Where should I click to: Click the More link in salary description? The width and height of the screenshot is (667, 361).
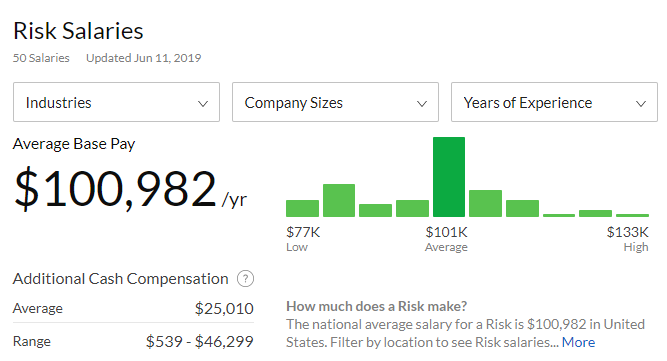[578, 342]
